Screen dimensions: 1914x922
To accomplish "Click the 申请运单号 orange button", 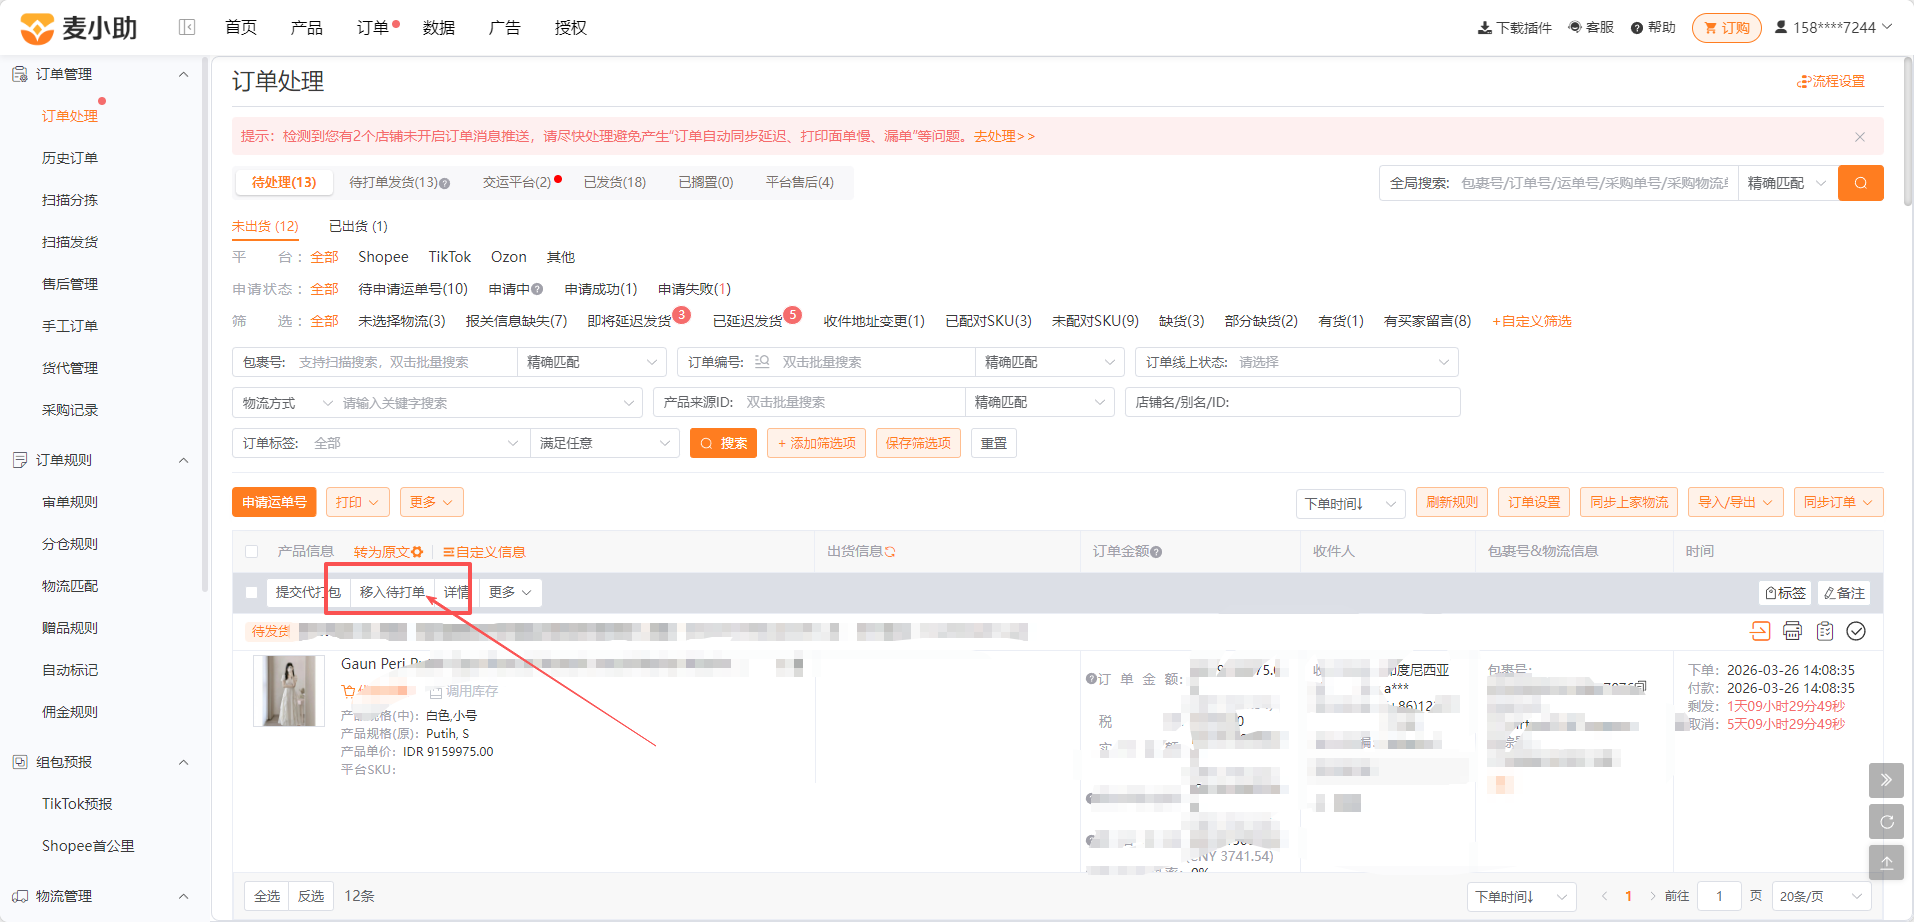I will [x=274, y=502].
